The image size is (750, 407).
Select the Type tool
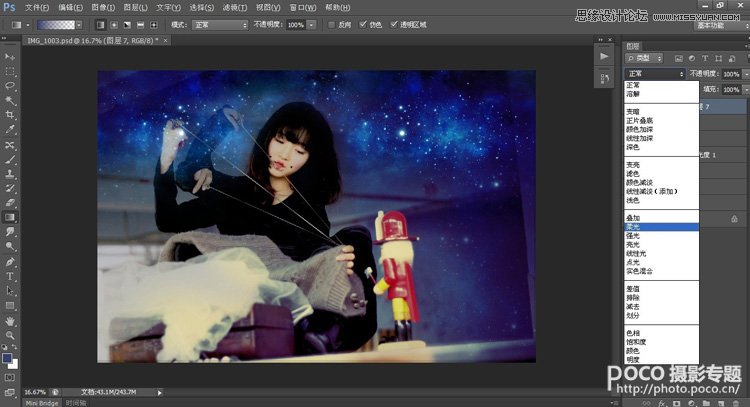10,276
